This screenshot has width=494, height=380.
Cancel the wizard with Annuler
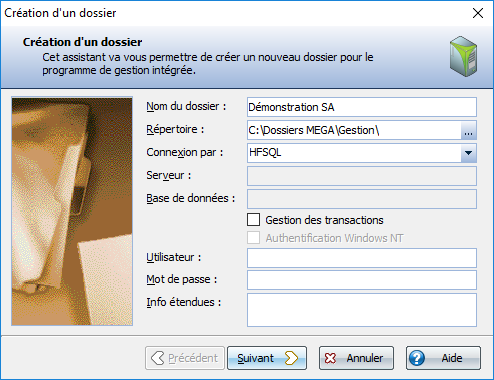pyautogui.click(x=356, y=358)
